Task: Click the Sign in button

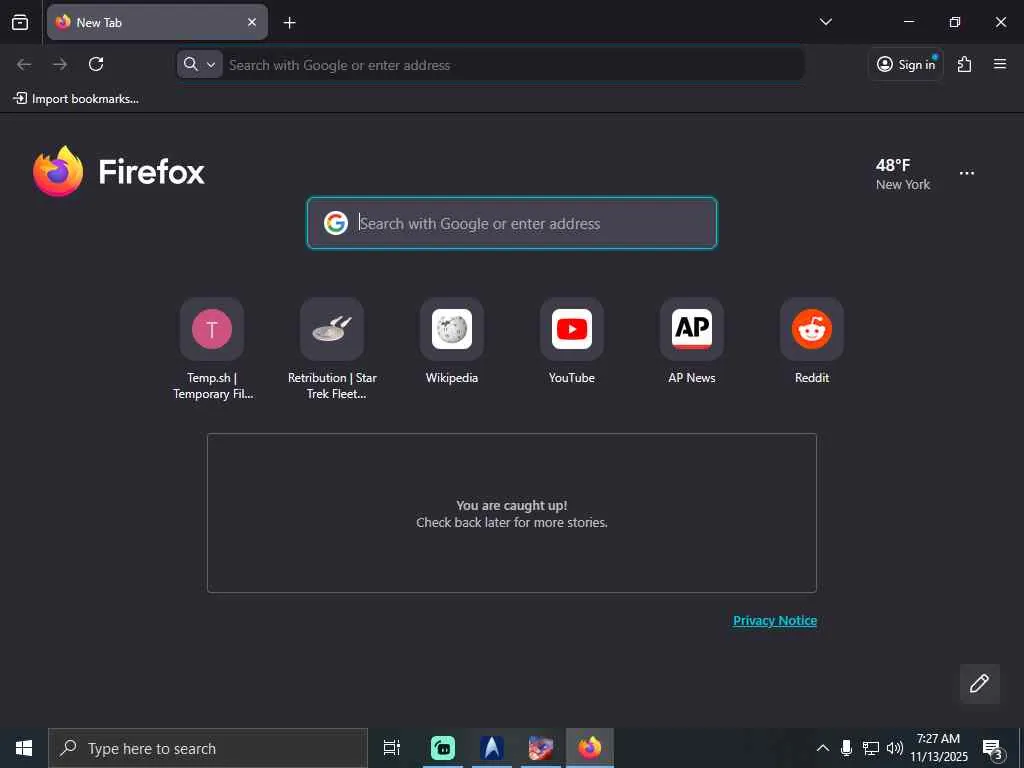Action: (906, 64)
